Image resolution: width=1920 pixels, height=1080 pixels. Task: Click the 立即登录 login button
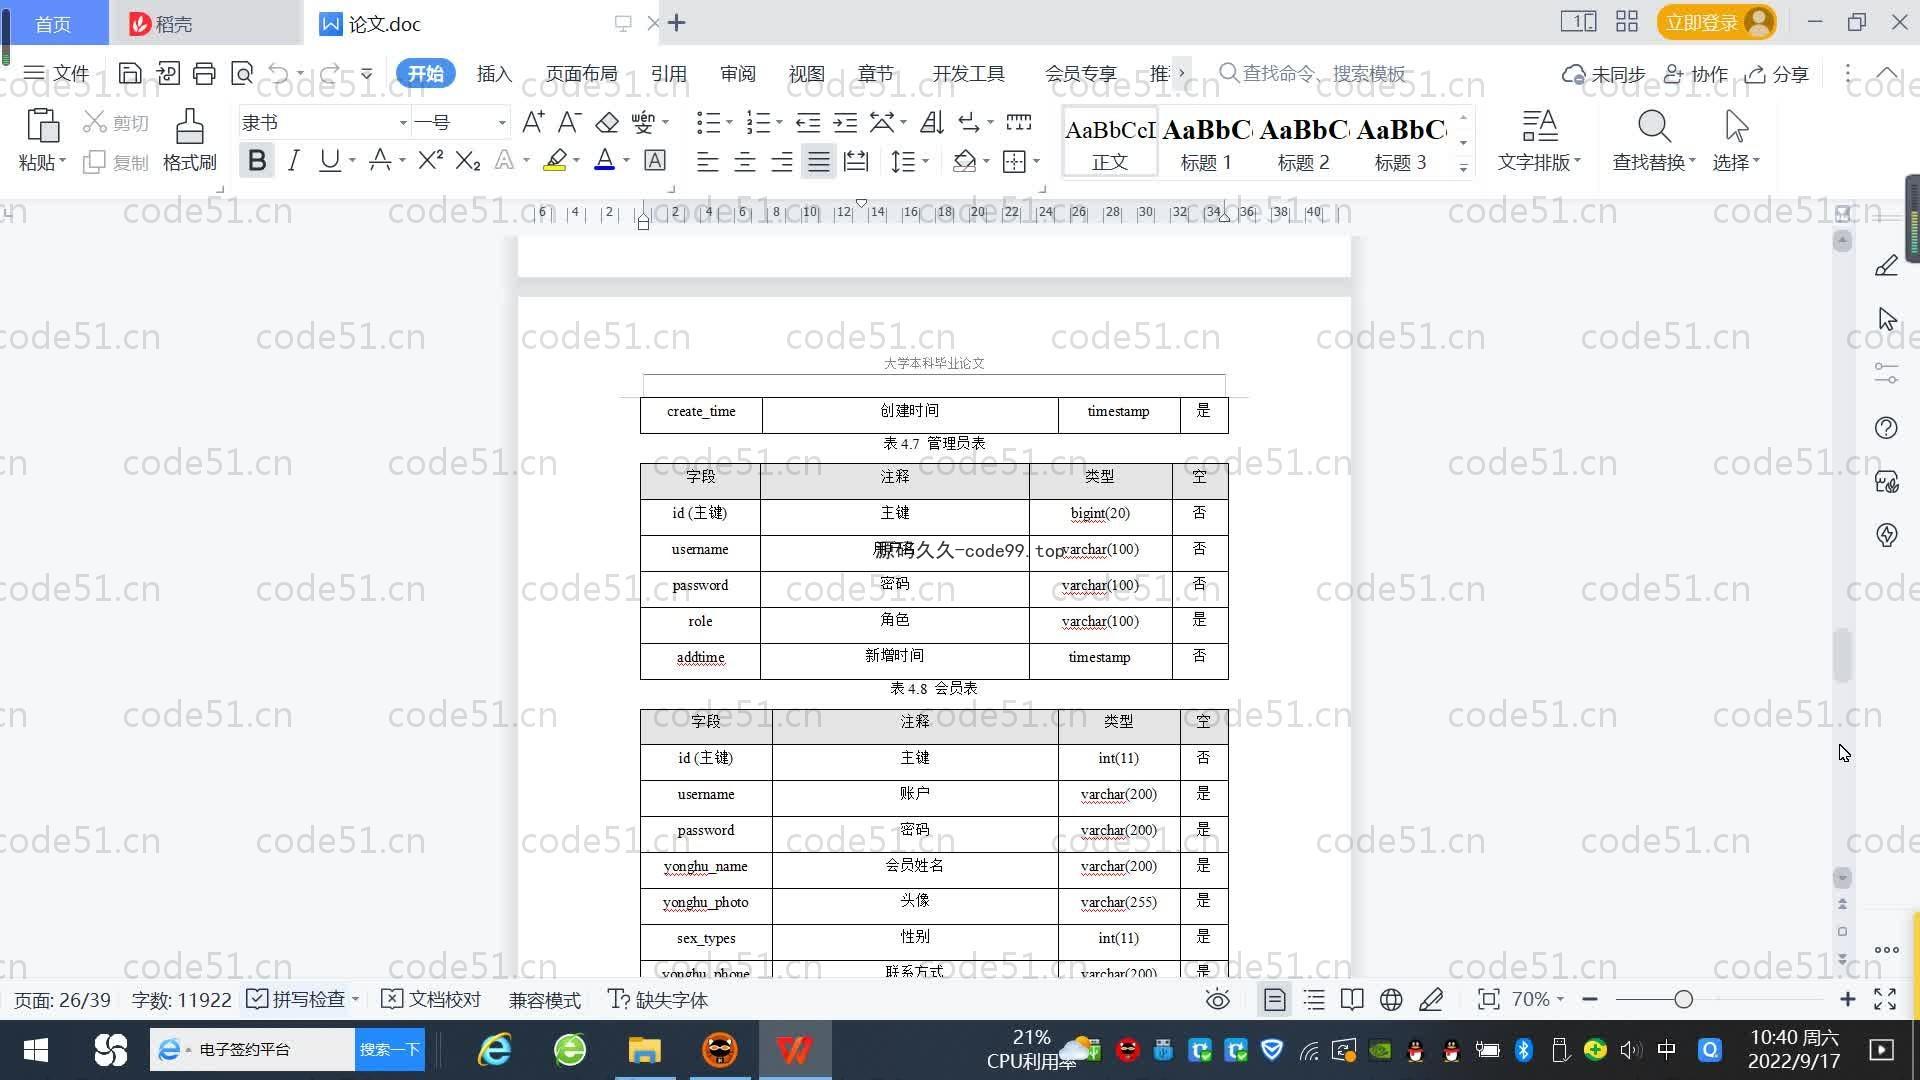coord(1717,22)
